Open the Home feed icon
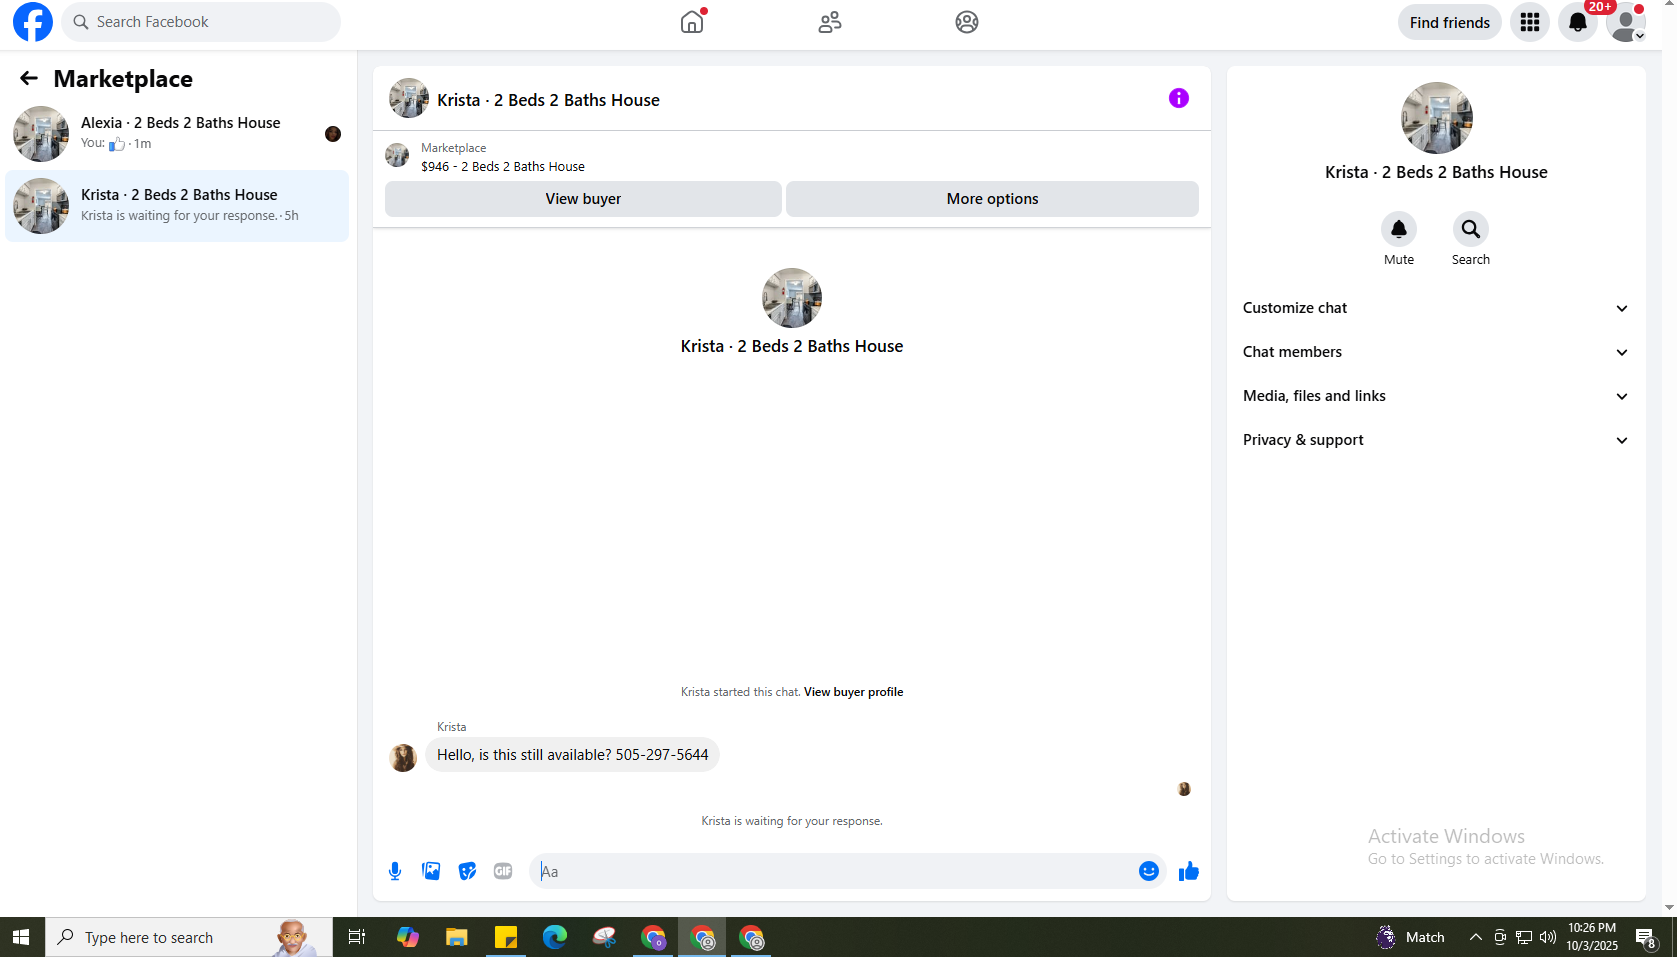The width and height of the screenshot is (1677, 957). (x=692, y=22)
